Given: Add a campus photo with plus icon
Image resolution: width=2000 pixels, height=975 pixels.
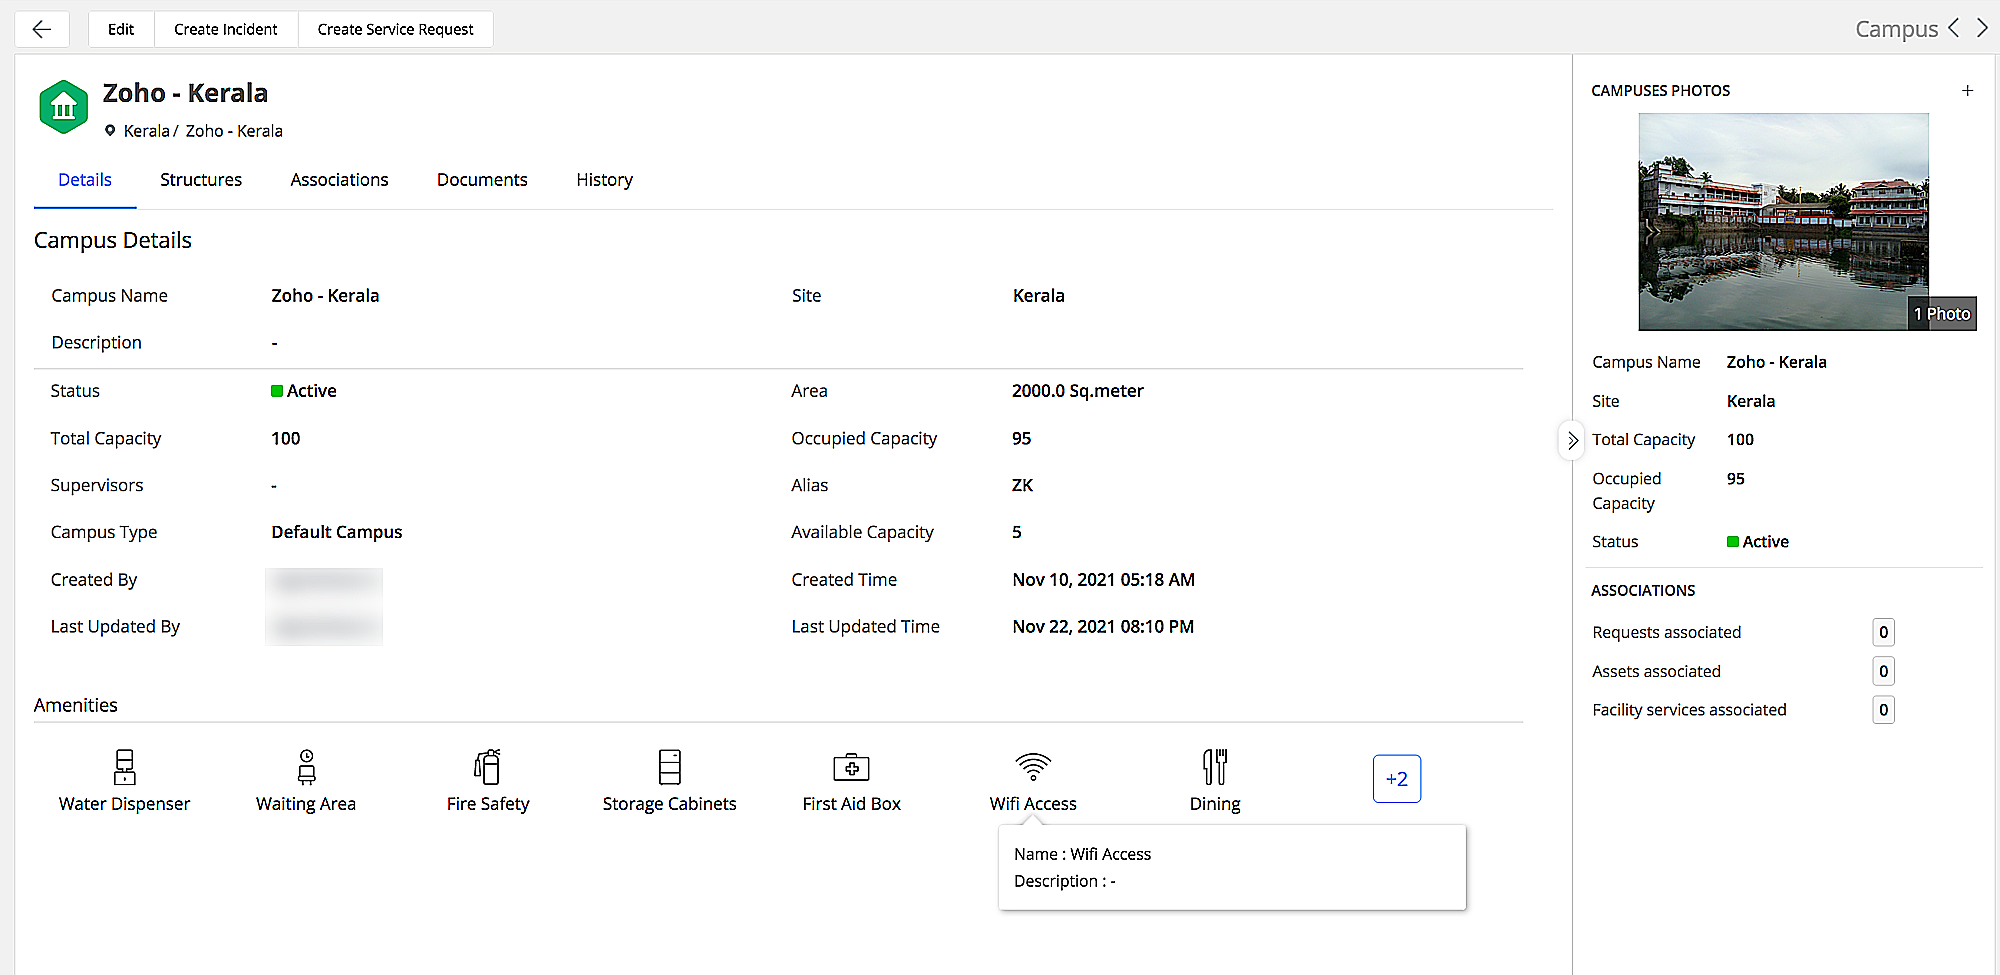Looking at the screenshot, I should coord(1967,90).
